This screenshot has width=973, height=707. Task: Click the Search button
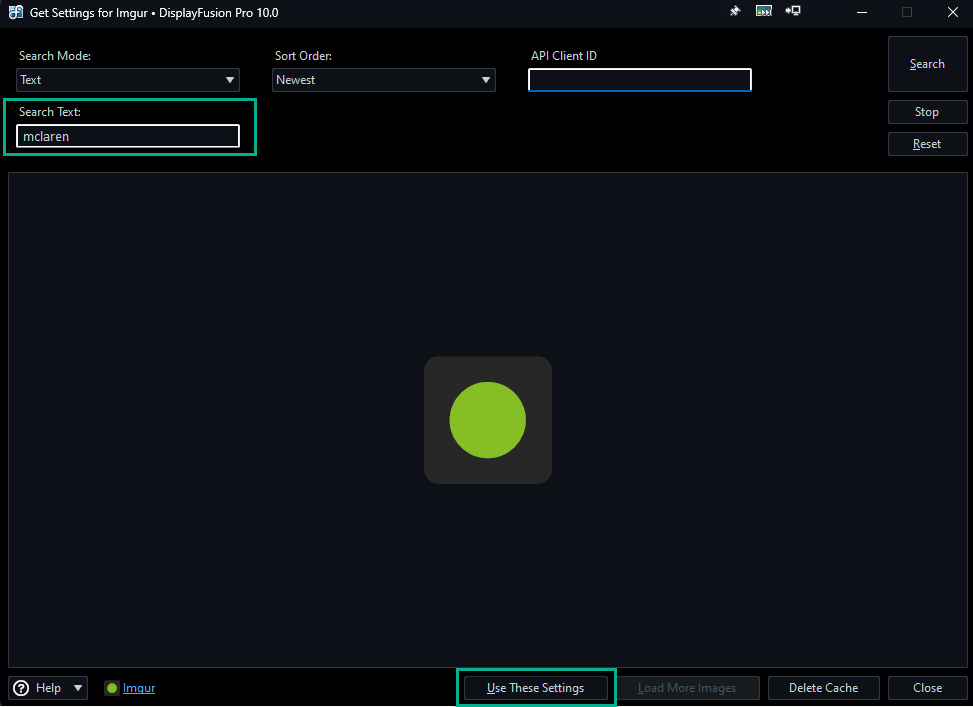[927, 64]
